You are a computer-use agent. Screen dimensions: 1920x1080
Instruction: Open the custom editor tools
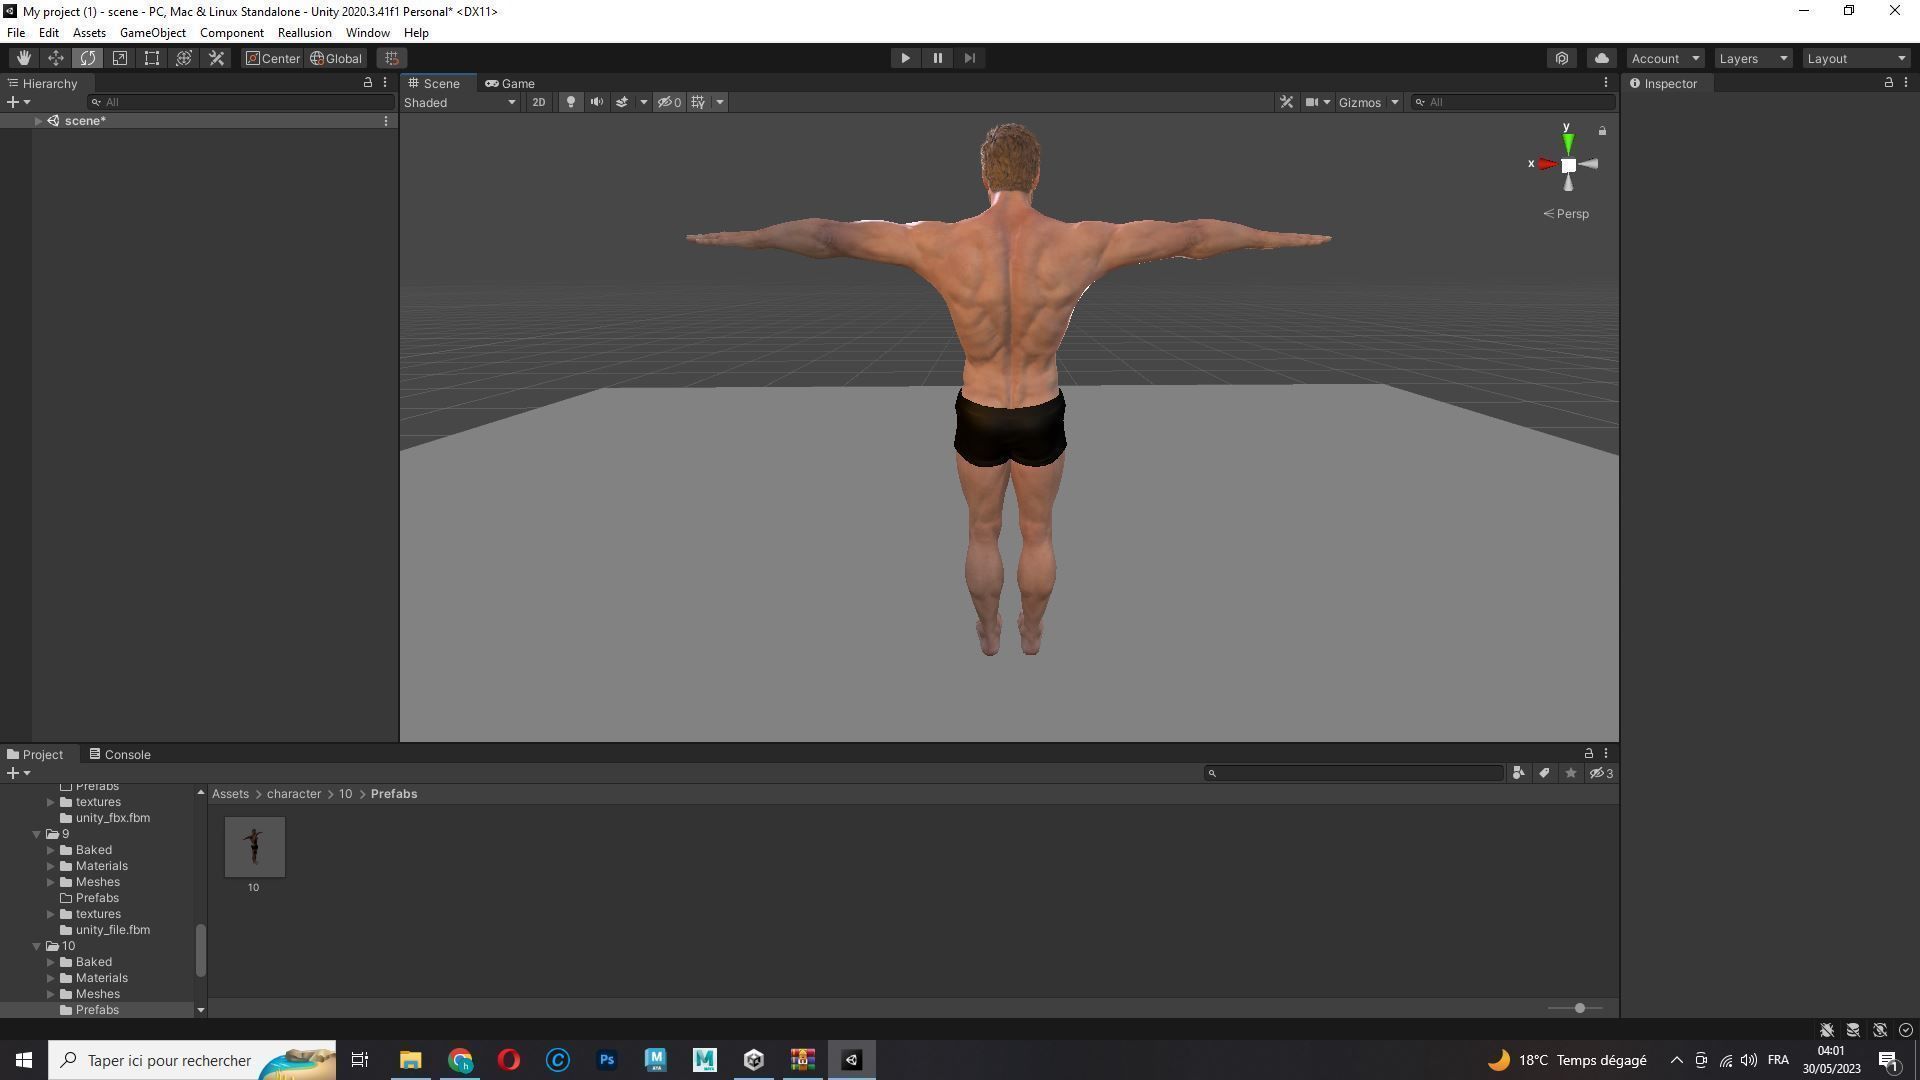[x=216, y=58]
